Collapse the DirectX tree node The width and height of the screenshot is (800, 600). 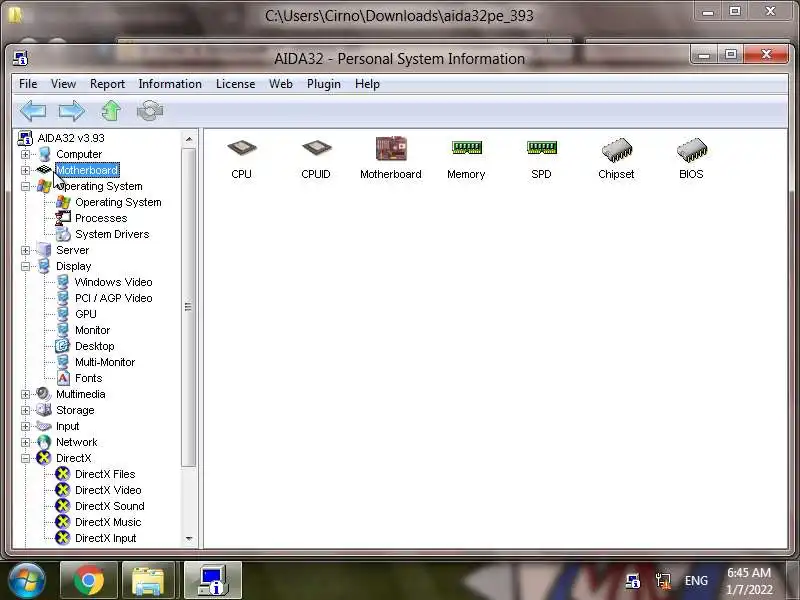click(x=25, y=458)
